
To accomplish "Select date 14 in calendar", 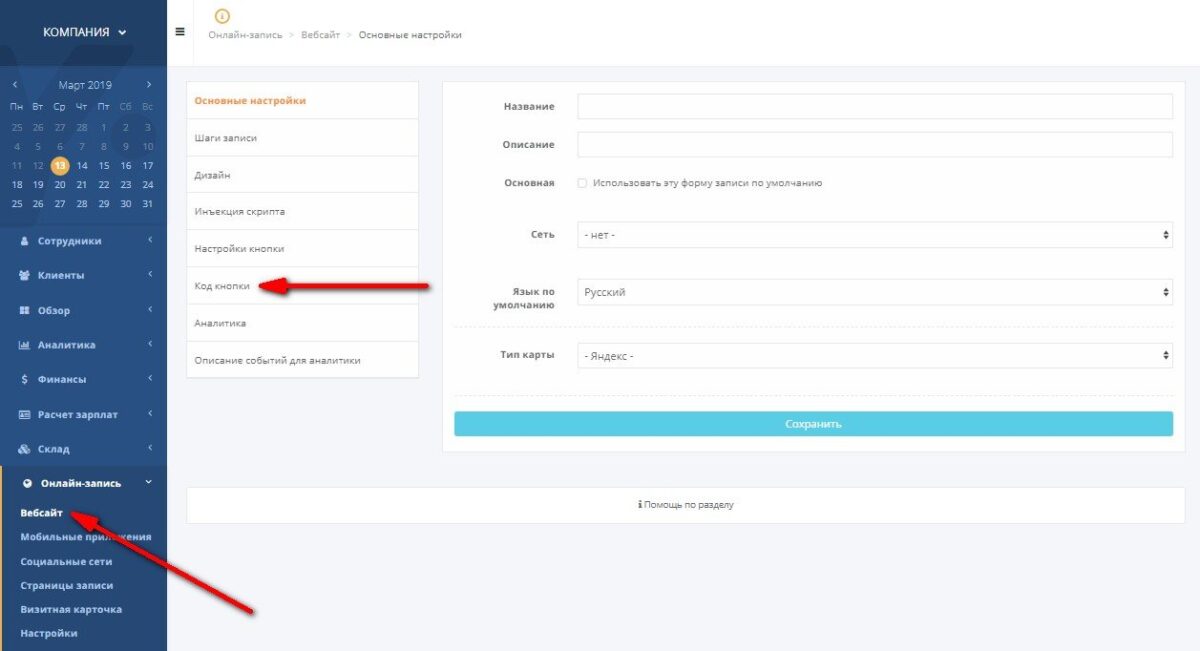I will pos(82,166).
